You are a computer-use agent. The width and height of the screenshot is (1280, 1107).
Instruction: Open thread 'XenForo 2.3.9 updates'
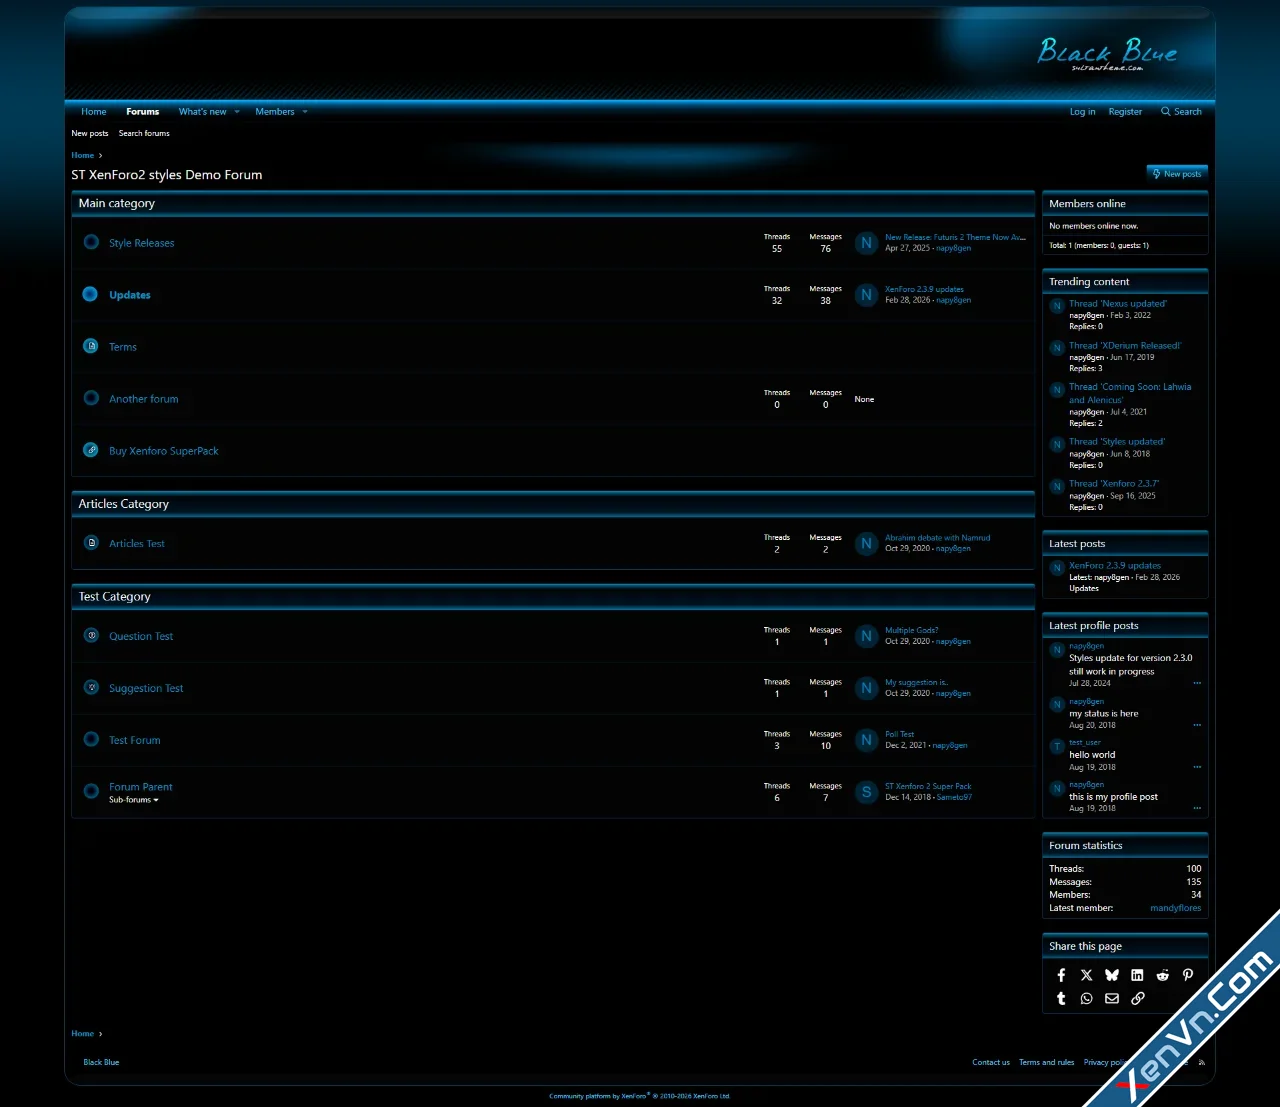(x=924, y=288)
